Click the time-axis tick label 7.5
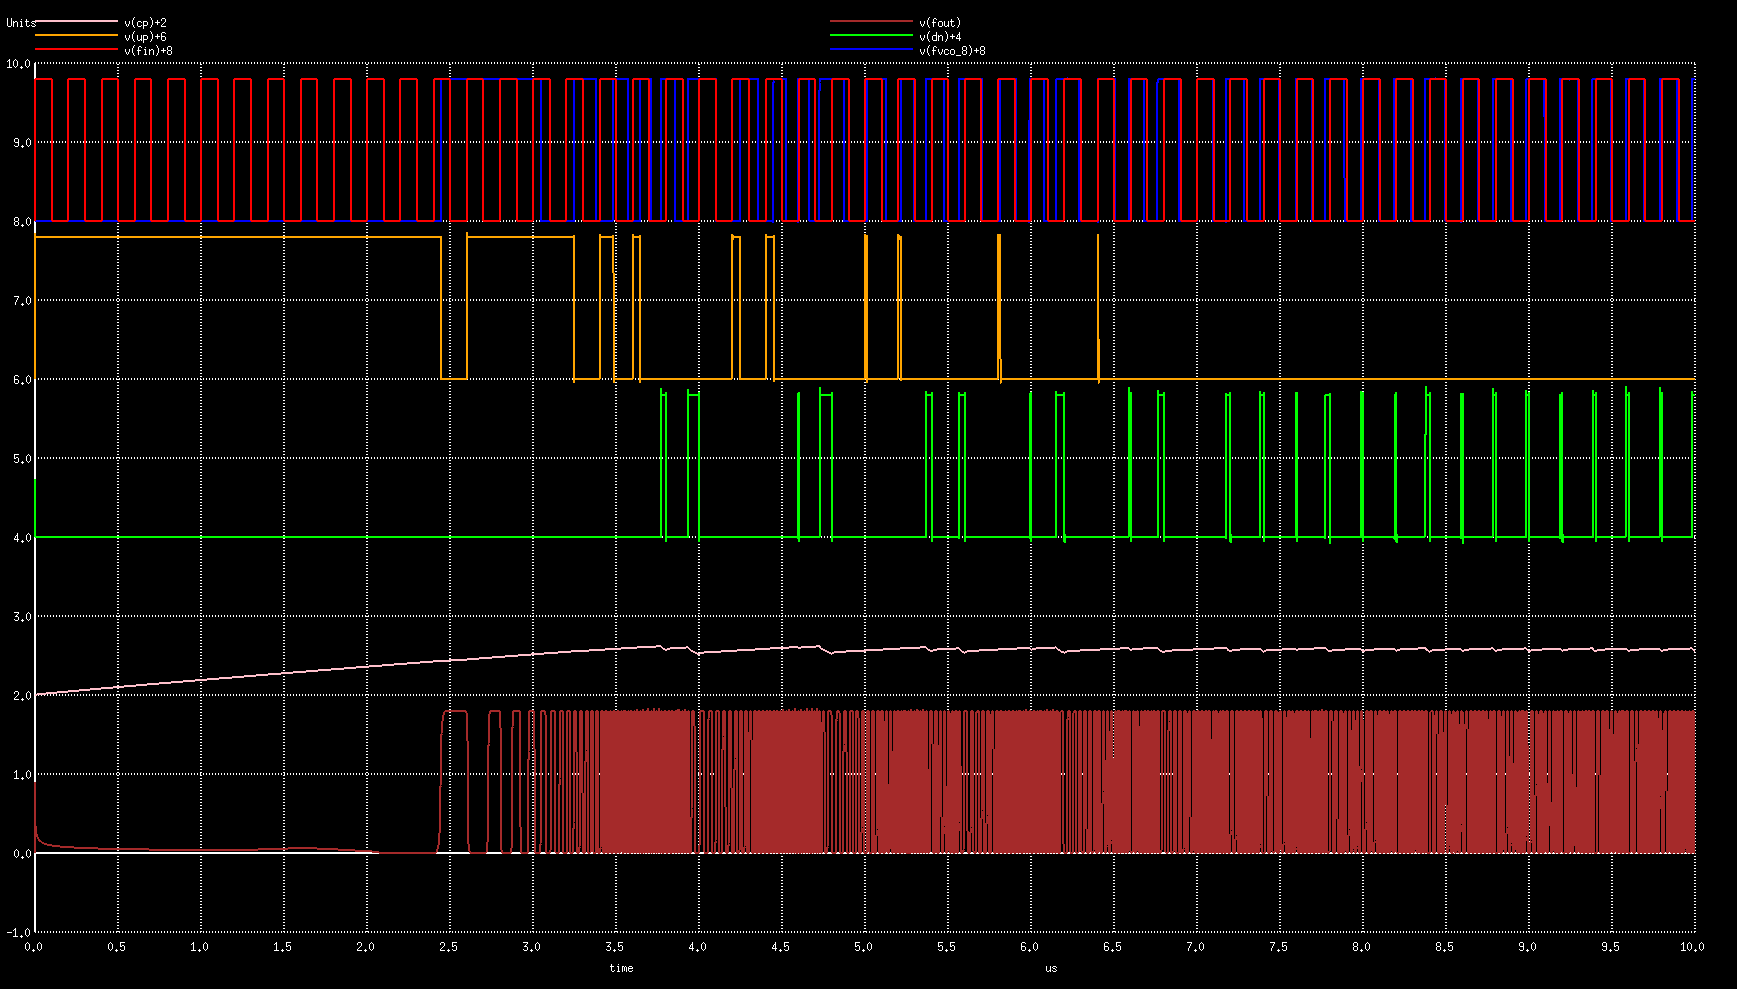This screenshot has width=1737, height=989. pyautogui.click(x=1279, y=947)
